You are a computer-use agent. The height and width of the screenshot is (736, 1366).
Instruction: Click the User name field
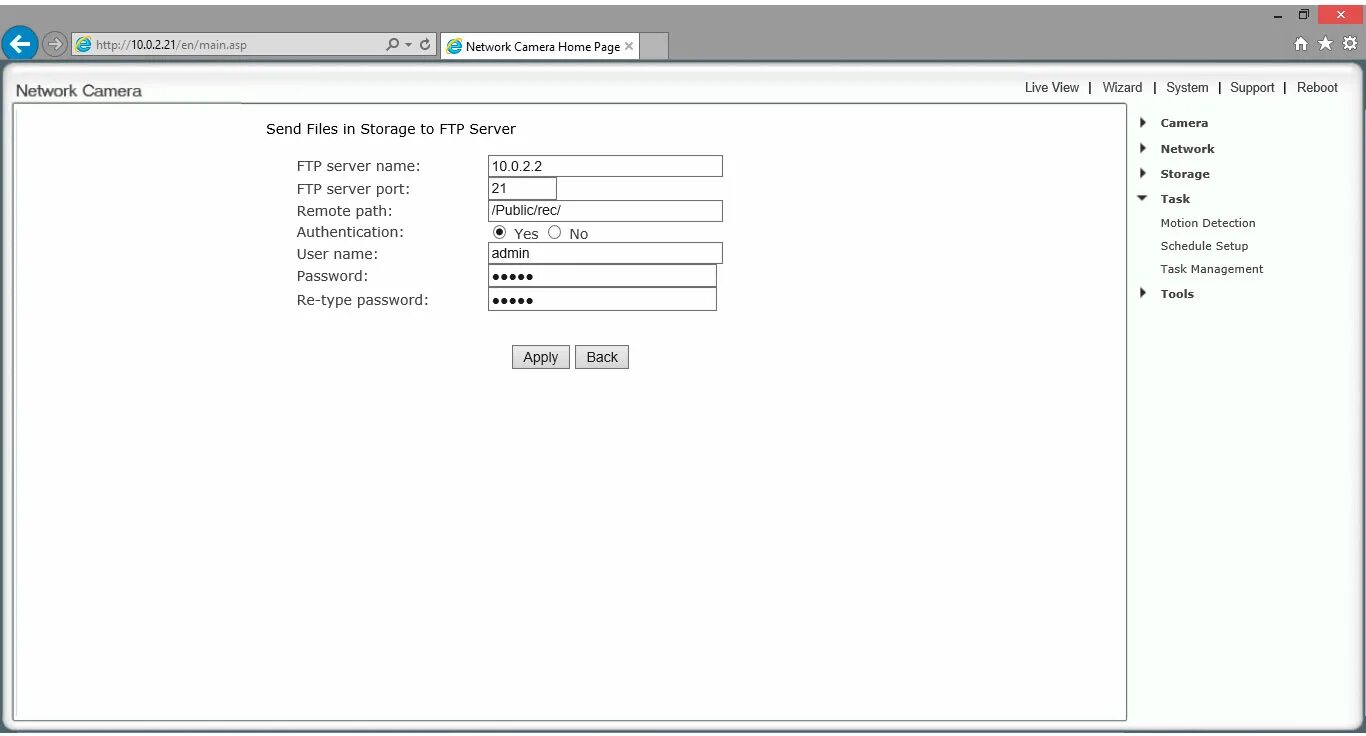605,253
